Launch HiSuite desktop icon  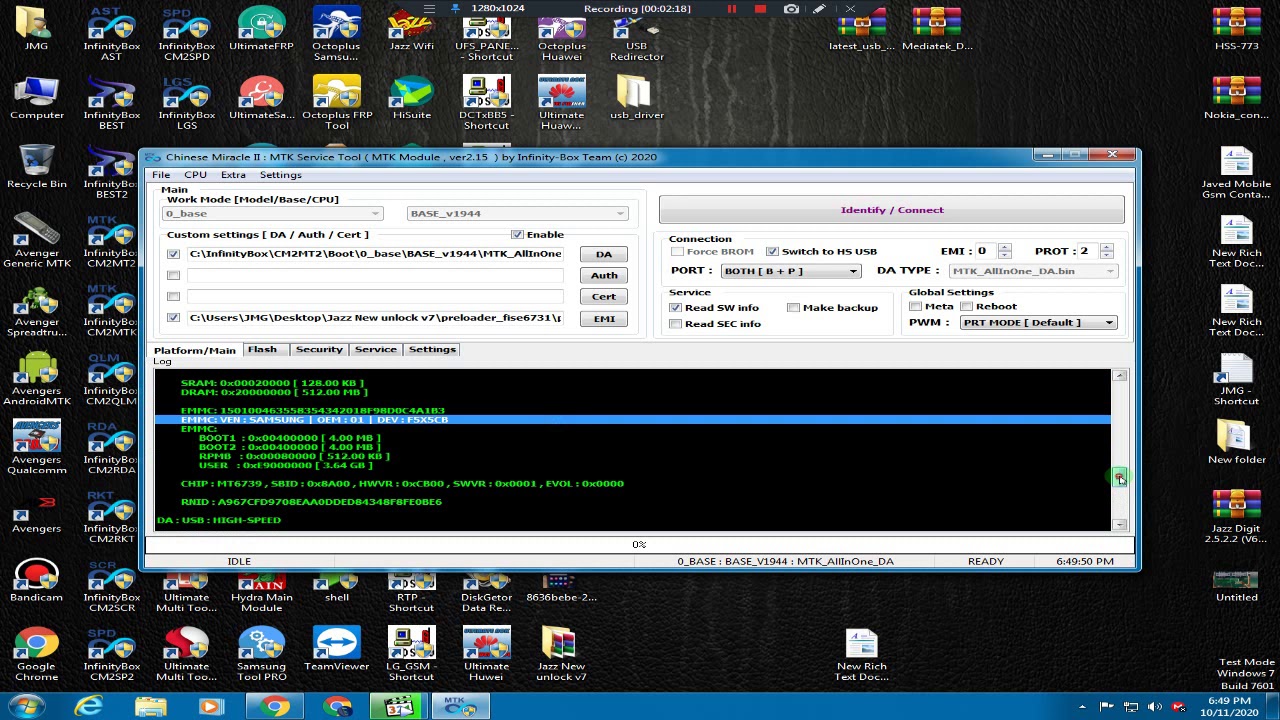tap(411, 98)
